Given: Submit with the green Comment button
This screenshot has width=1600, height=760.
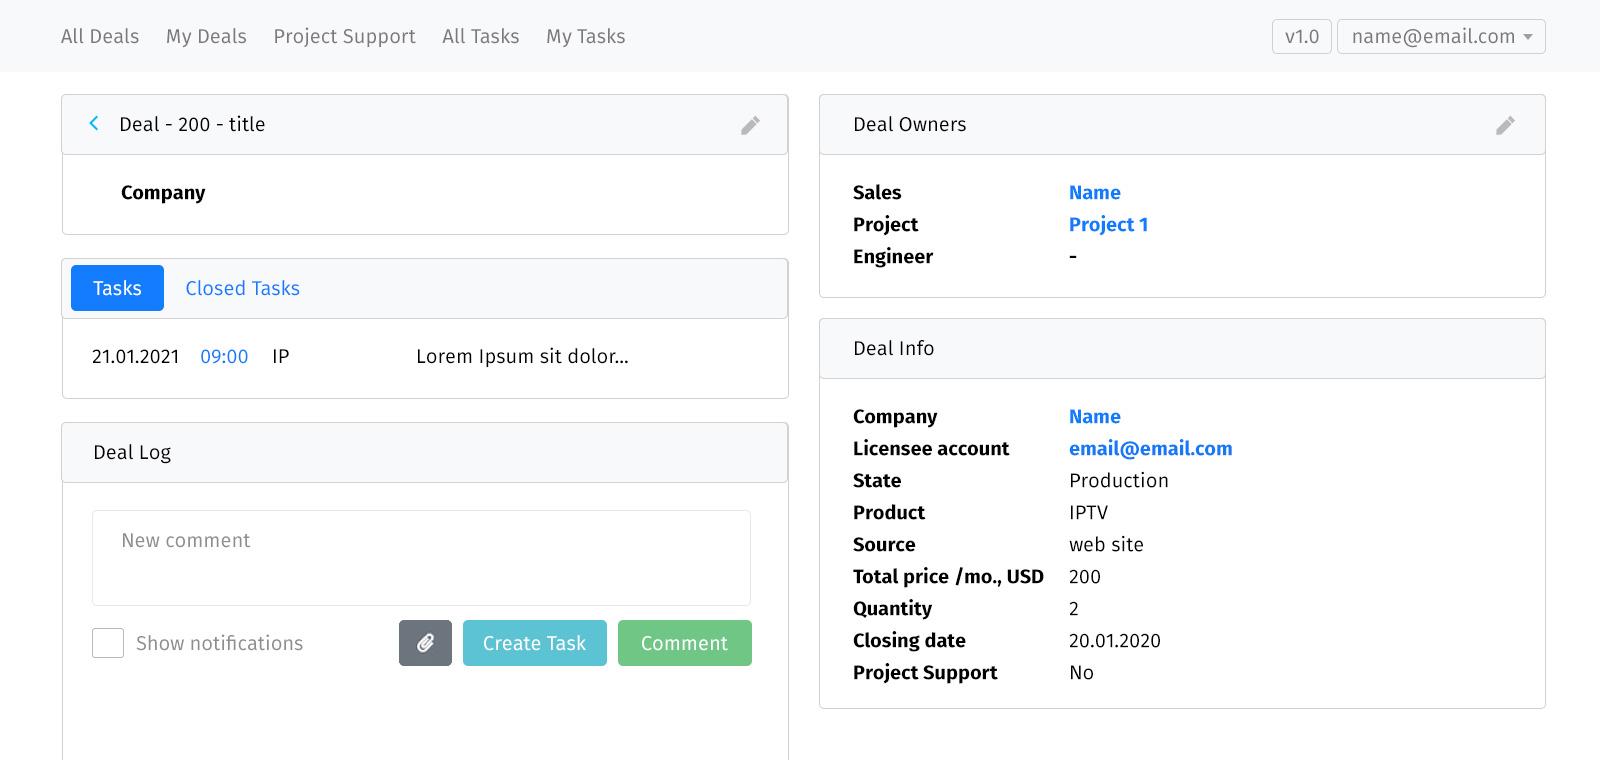Looking at the screenshot, I should (x=684, y=643).
